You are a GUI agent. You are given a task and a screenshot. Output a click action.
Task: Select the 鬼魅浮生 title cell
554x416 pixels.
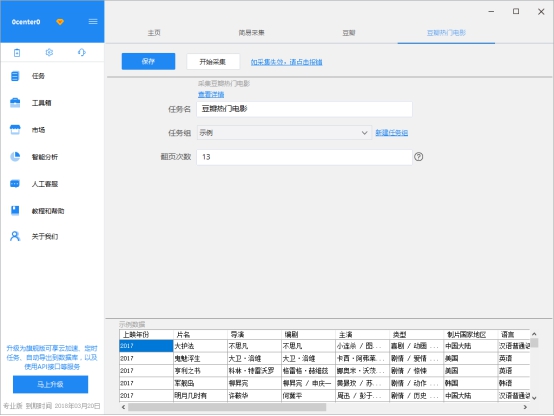click(x=200, y=358)
